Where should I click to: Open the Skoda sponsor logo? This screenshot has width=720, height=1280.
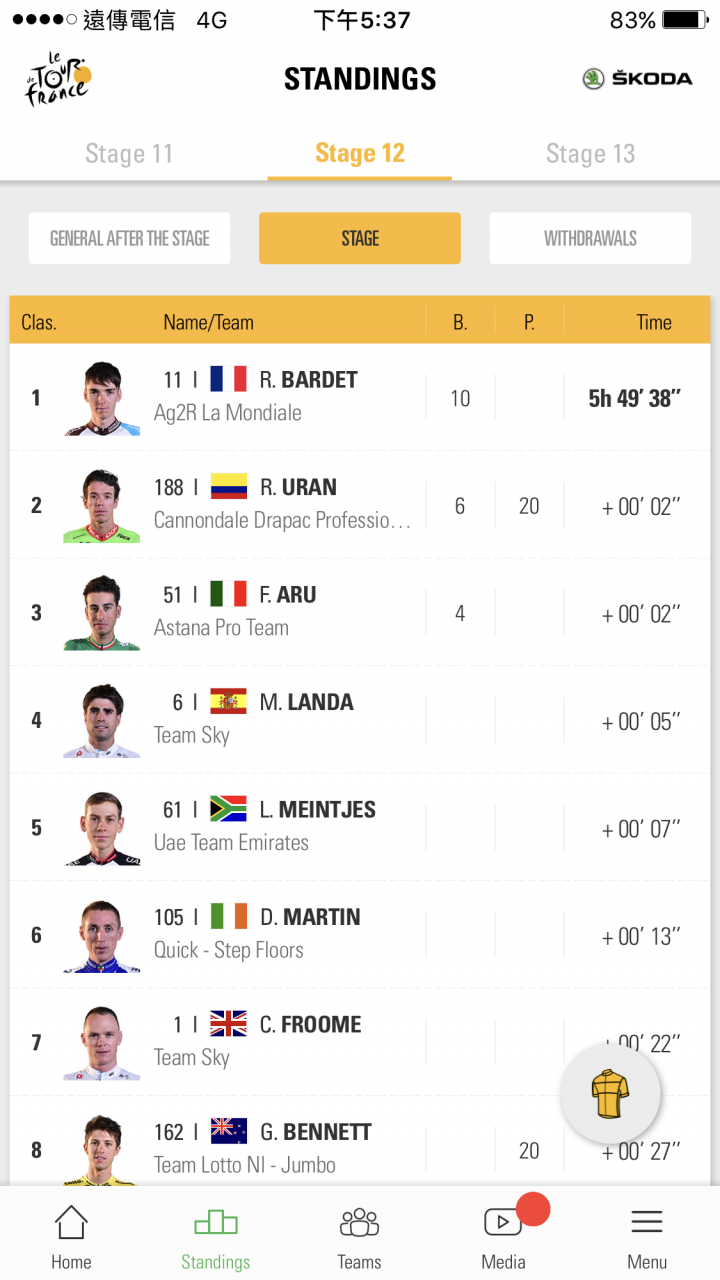click(x=637, y=78)
